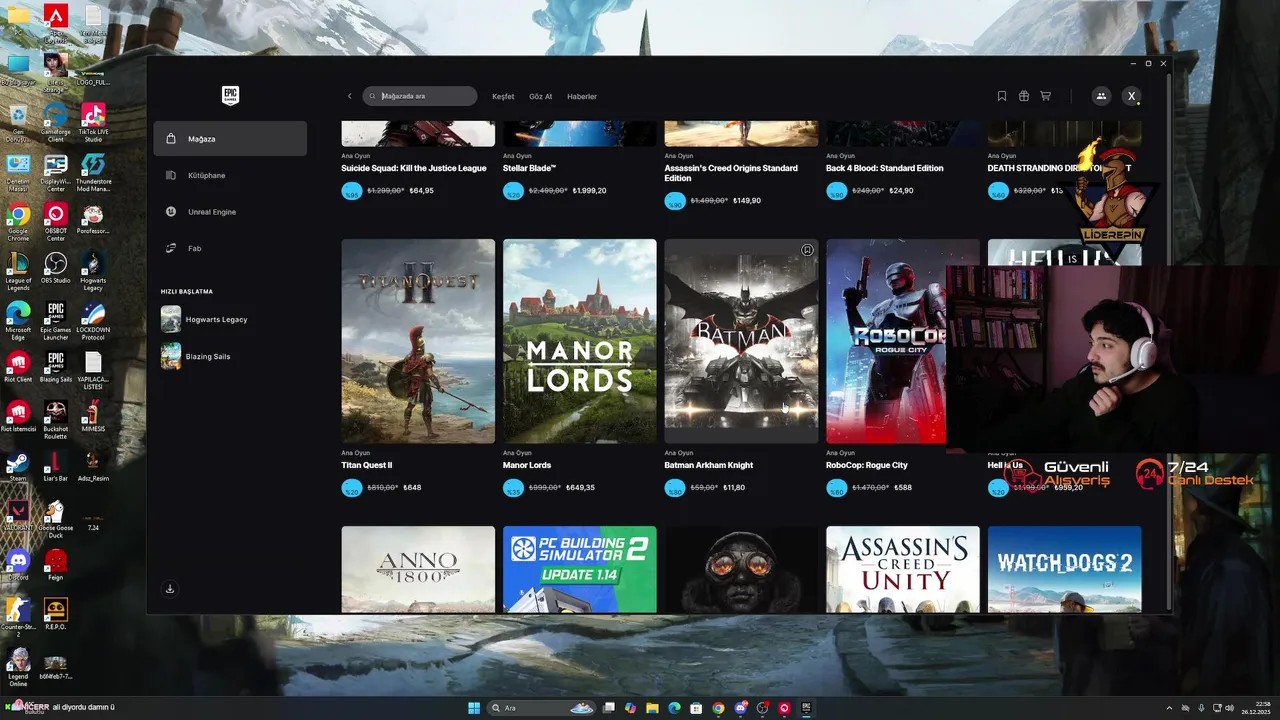
Task: Open Google Chrome desktop shortcut
Action: click(x=18, y=222)
